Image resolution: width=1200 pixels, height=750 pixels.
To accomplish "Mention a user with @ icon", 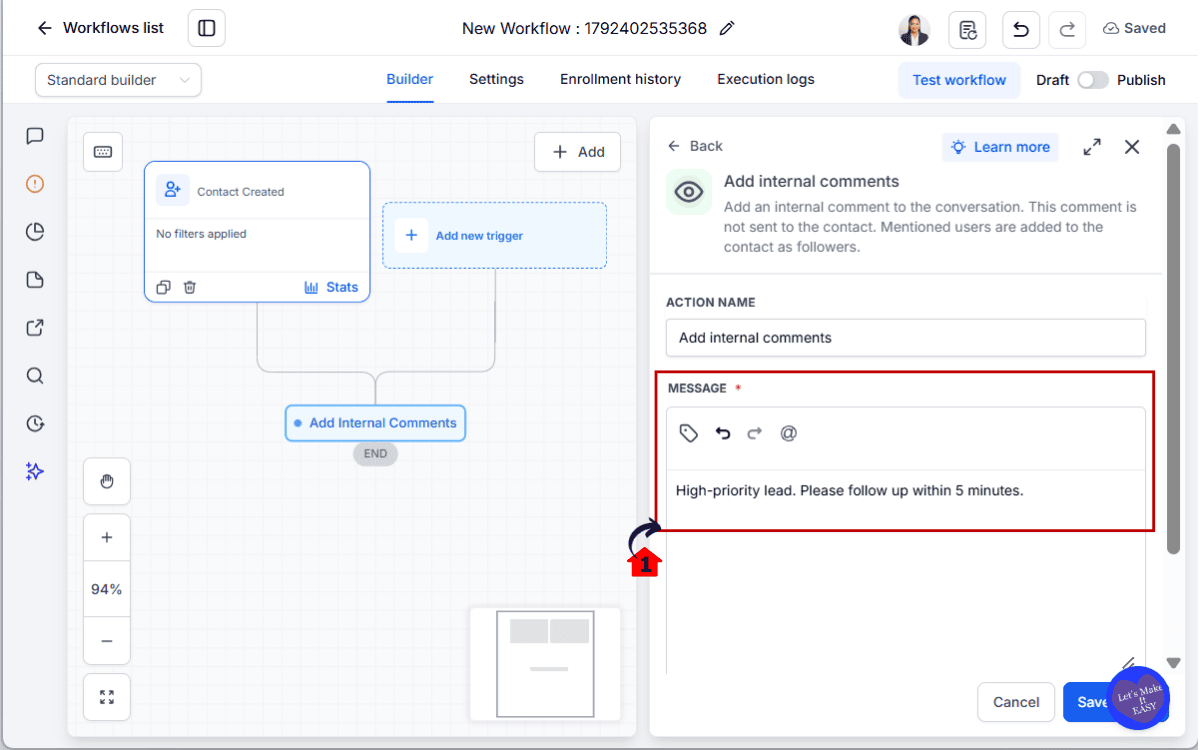I will pos(788,433).
